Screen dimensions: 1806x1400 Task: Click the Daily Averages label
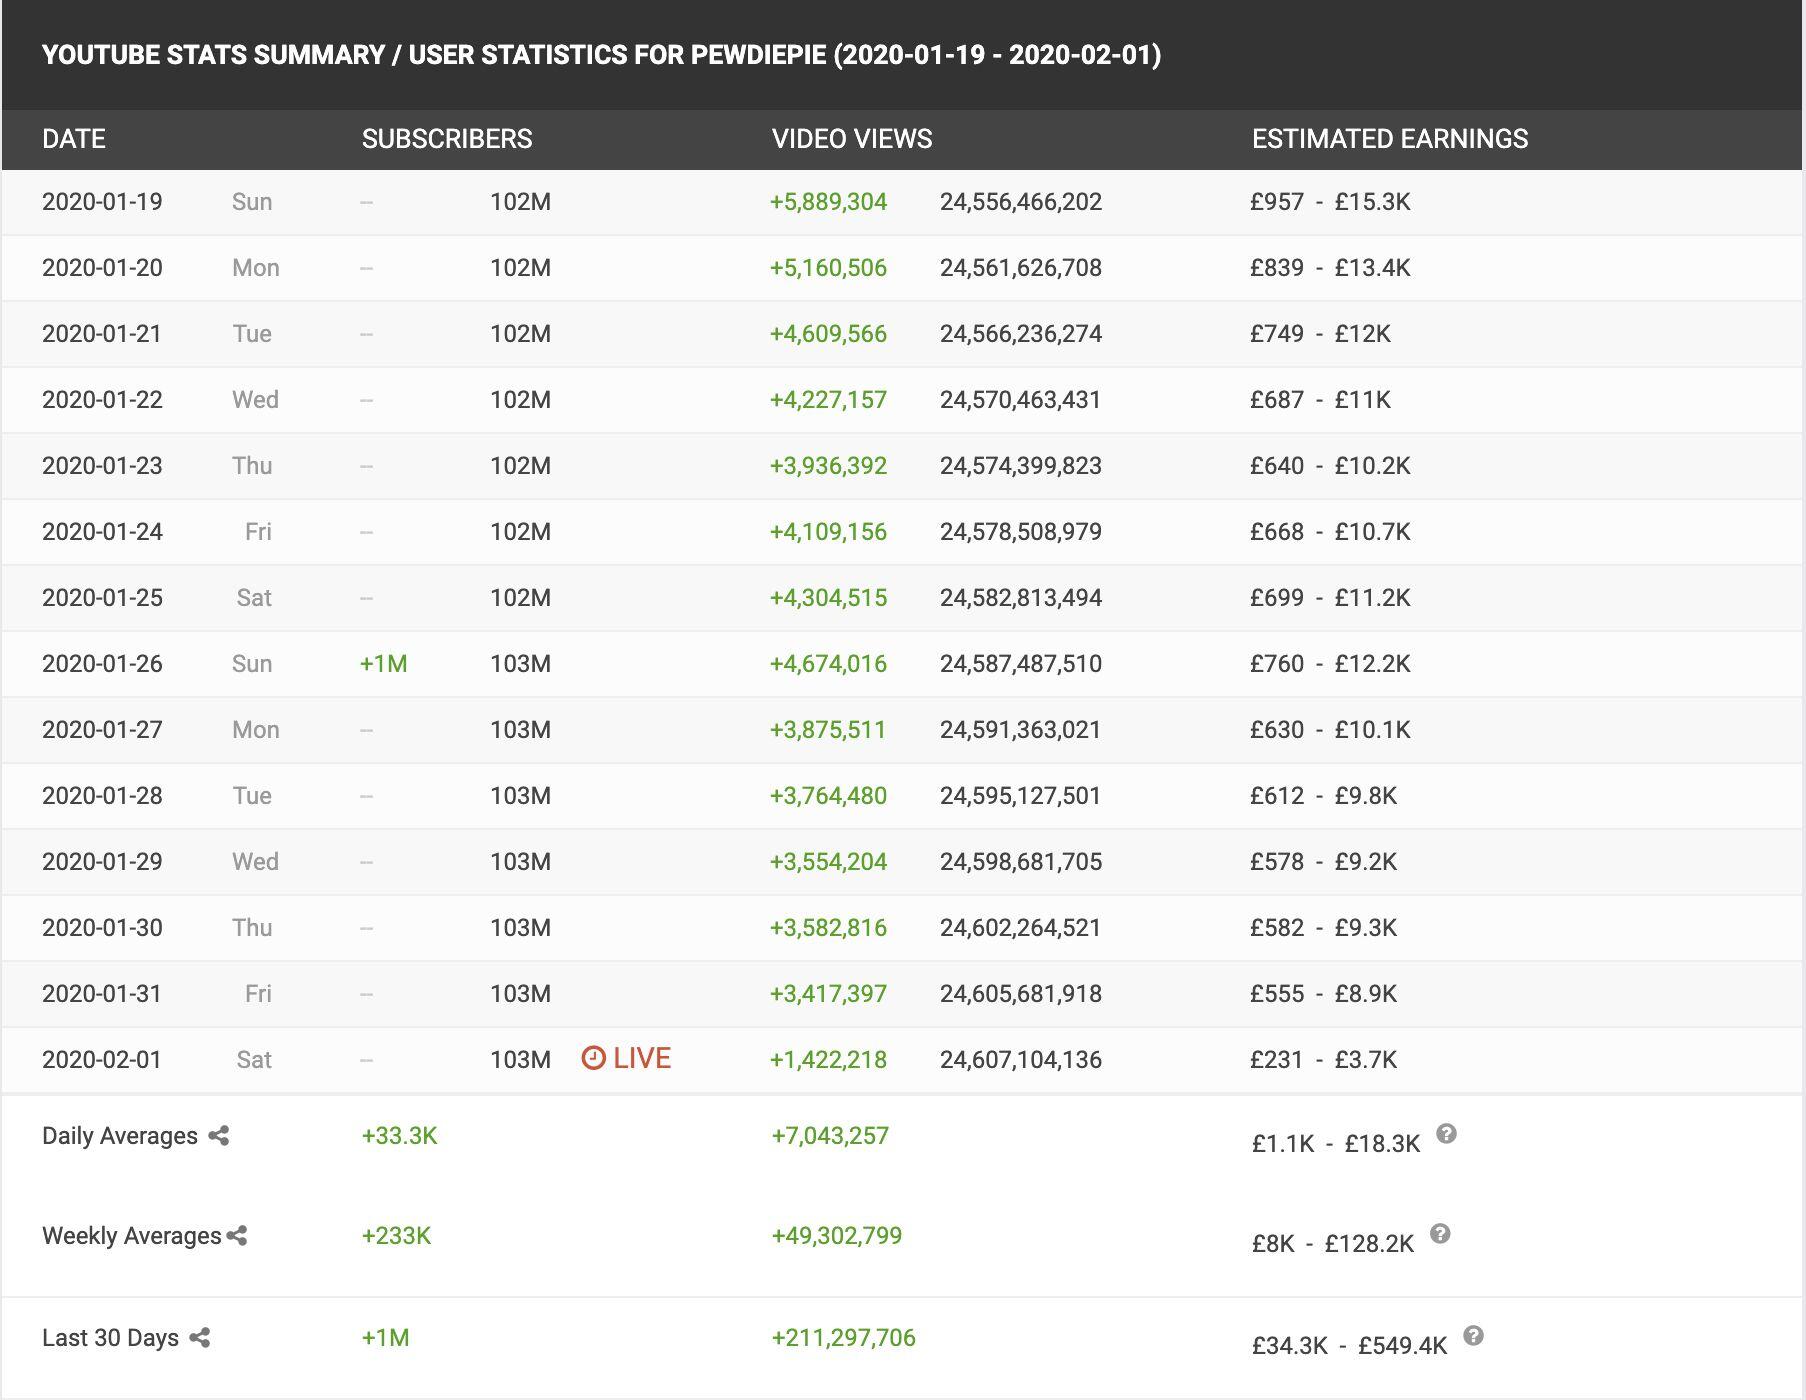120,1136
